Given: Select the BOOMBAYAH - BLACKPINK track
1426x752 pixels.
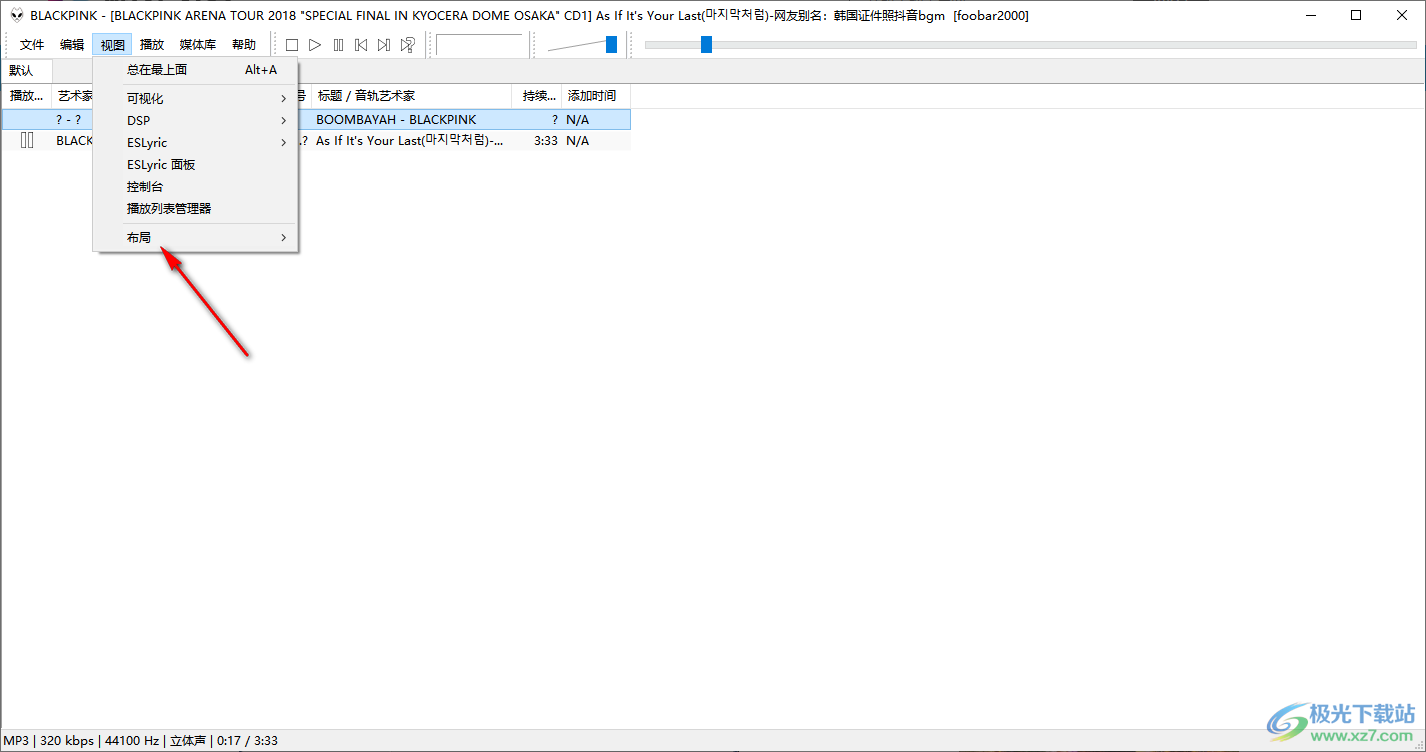Looking at the screenshot, I should (396, 120).
